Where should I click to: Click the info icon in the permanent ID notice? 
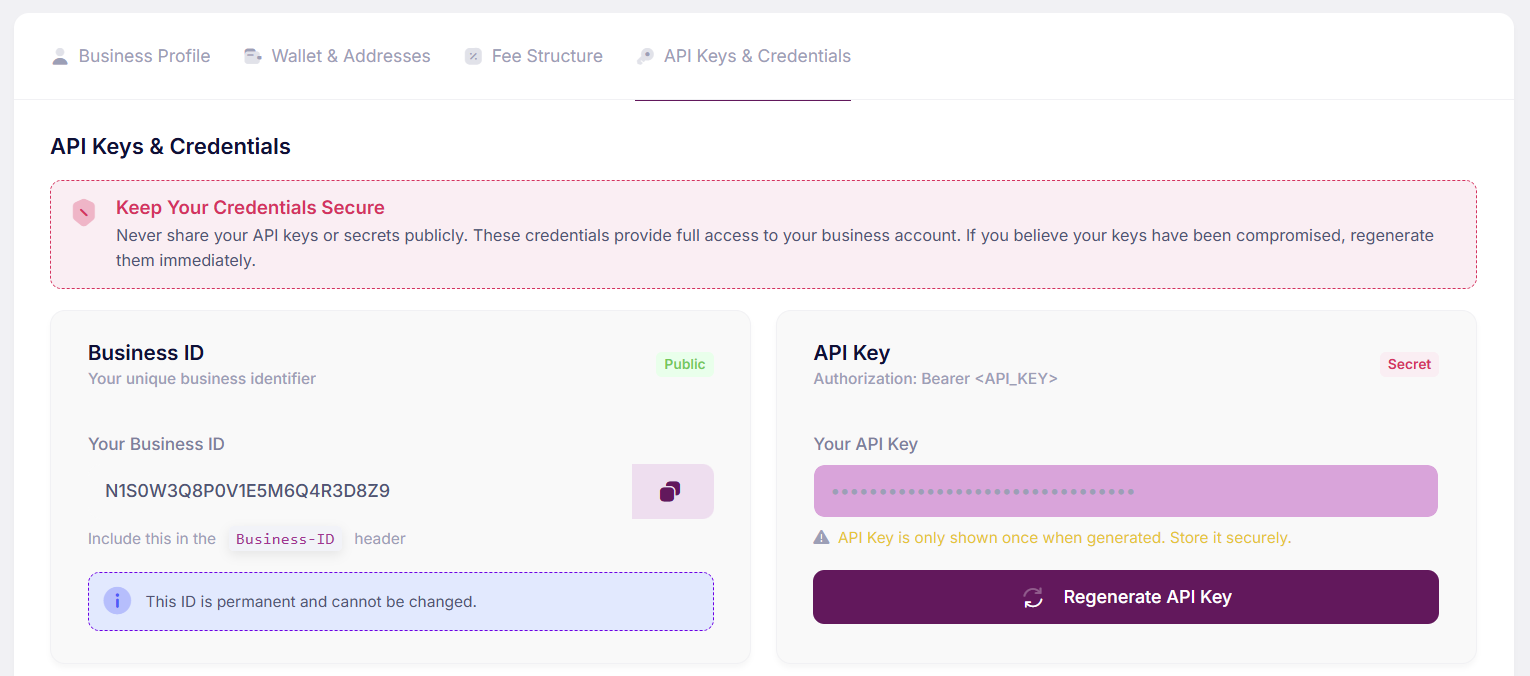[x=117, y=601]
